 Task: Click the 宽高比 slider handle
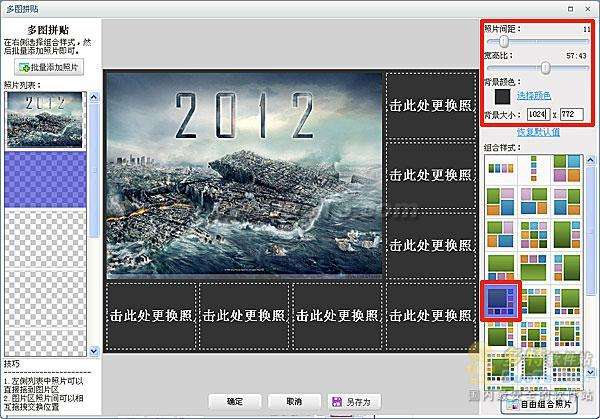[545, 68]
